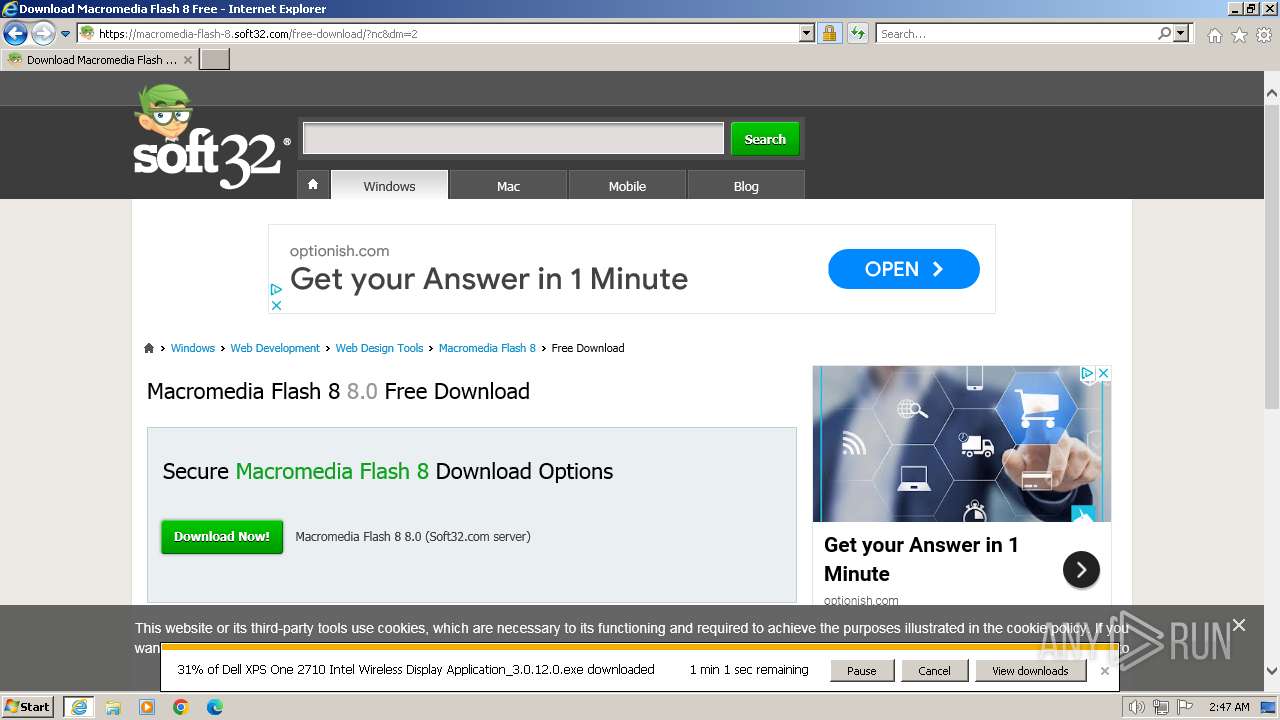Viewport: 1280px width, 720px height.
Task: Select the Blog navigation tab
Action: 746,185
